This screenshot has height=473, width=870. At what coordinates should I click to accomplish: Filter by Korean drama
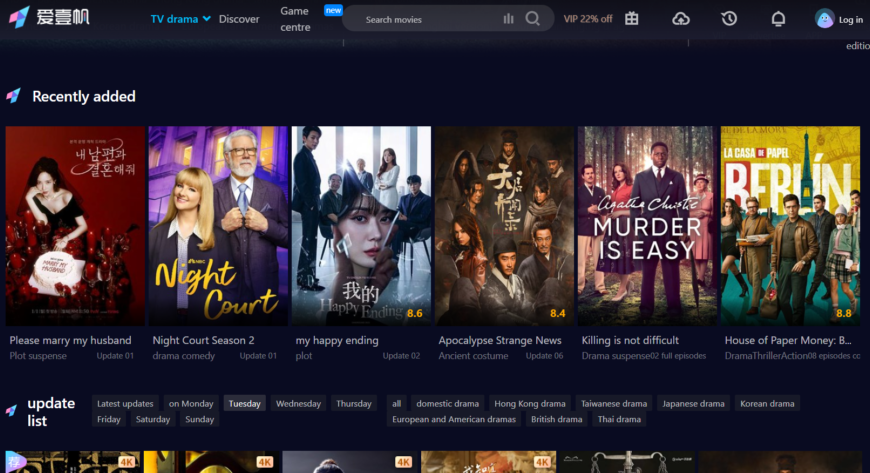click(767, 404)
